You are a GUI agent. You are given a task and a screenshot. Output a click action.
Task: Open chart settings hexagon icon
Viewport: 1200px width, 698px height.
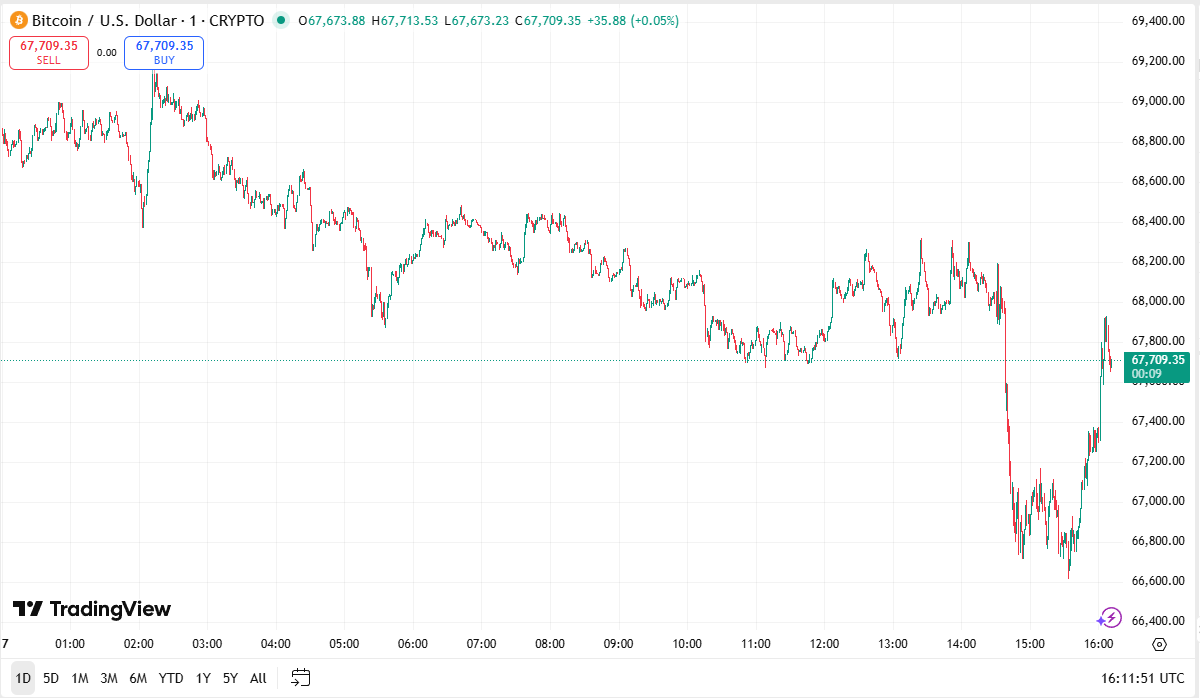(1159, 644)
